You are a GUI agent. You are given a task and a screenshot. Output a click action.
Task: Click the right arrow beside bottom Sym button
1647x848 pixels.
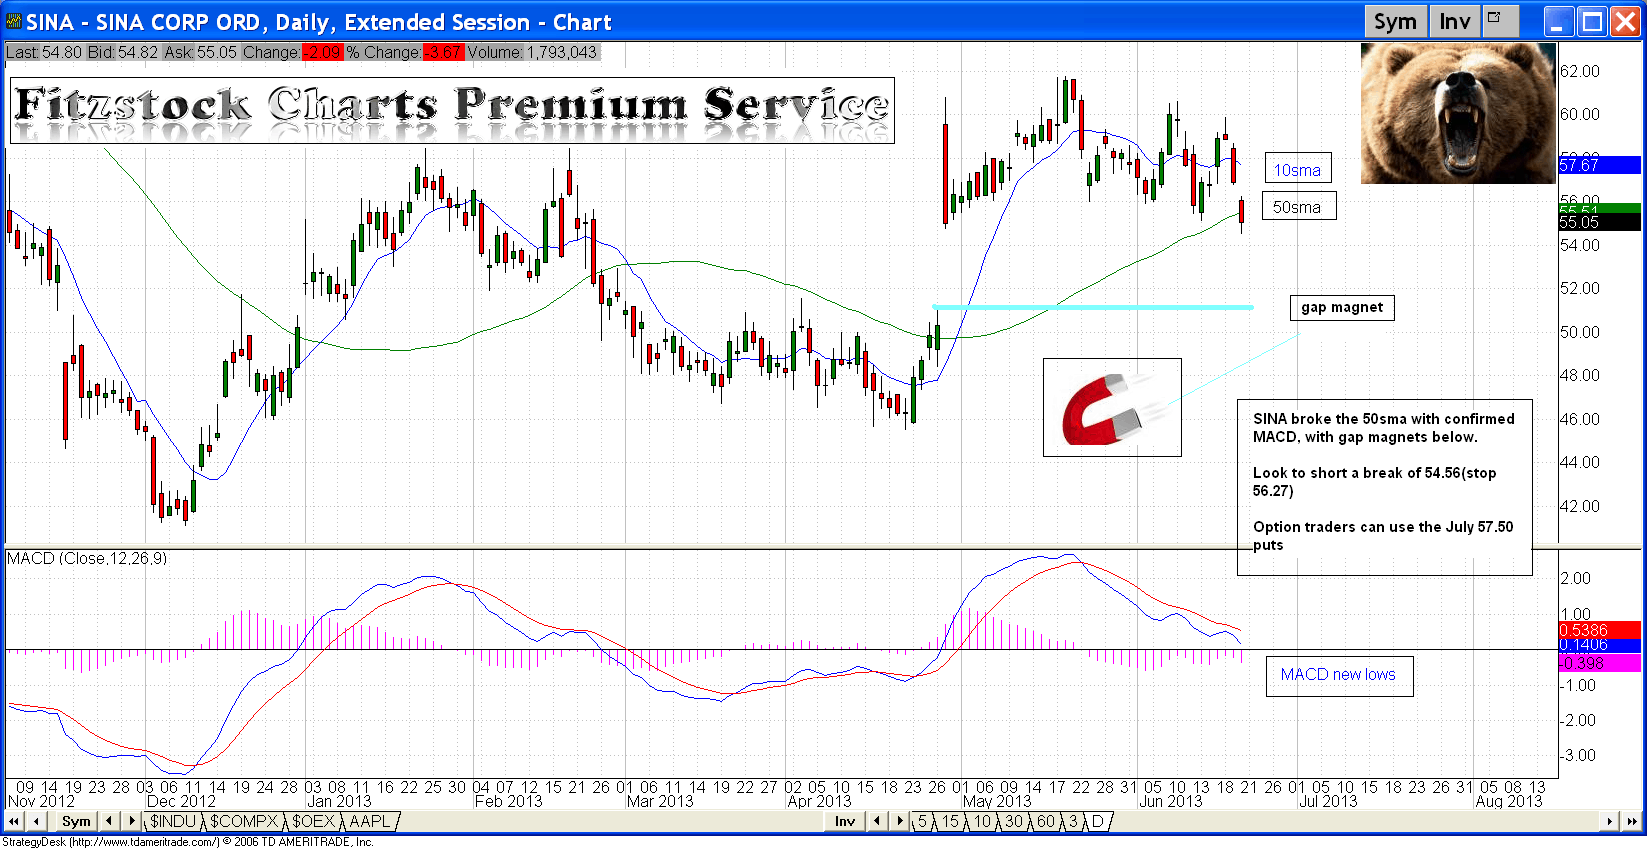point(131,821)
